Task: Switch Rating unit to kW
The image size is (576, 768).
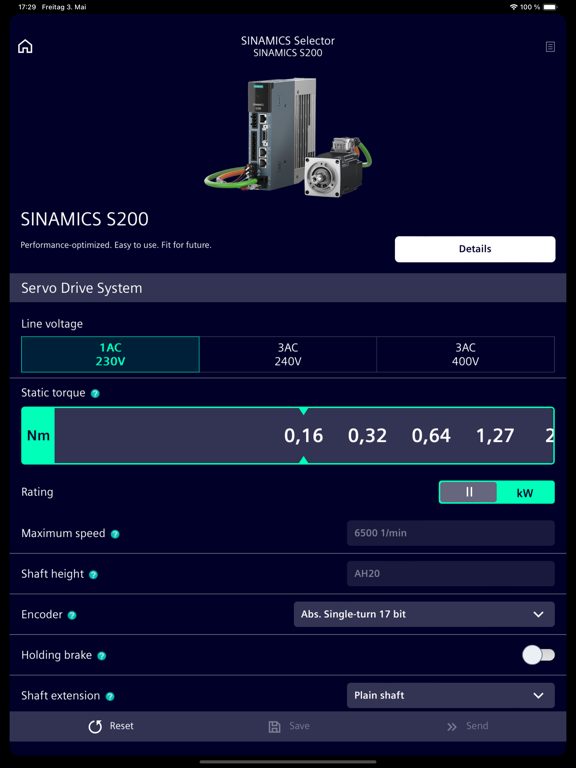Action: (525, 493)
